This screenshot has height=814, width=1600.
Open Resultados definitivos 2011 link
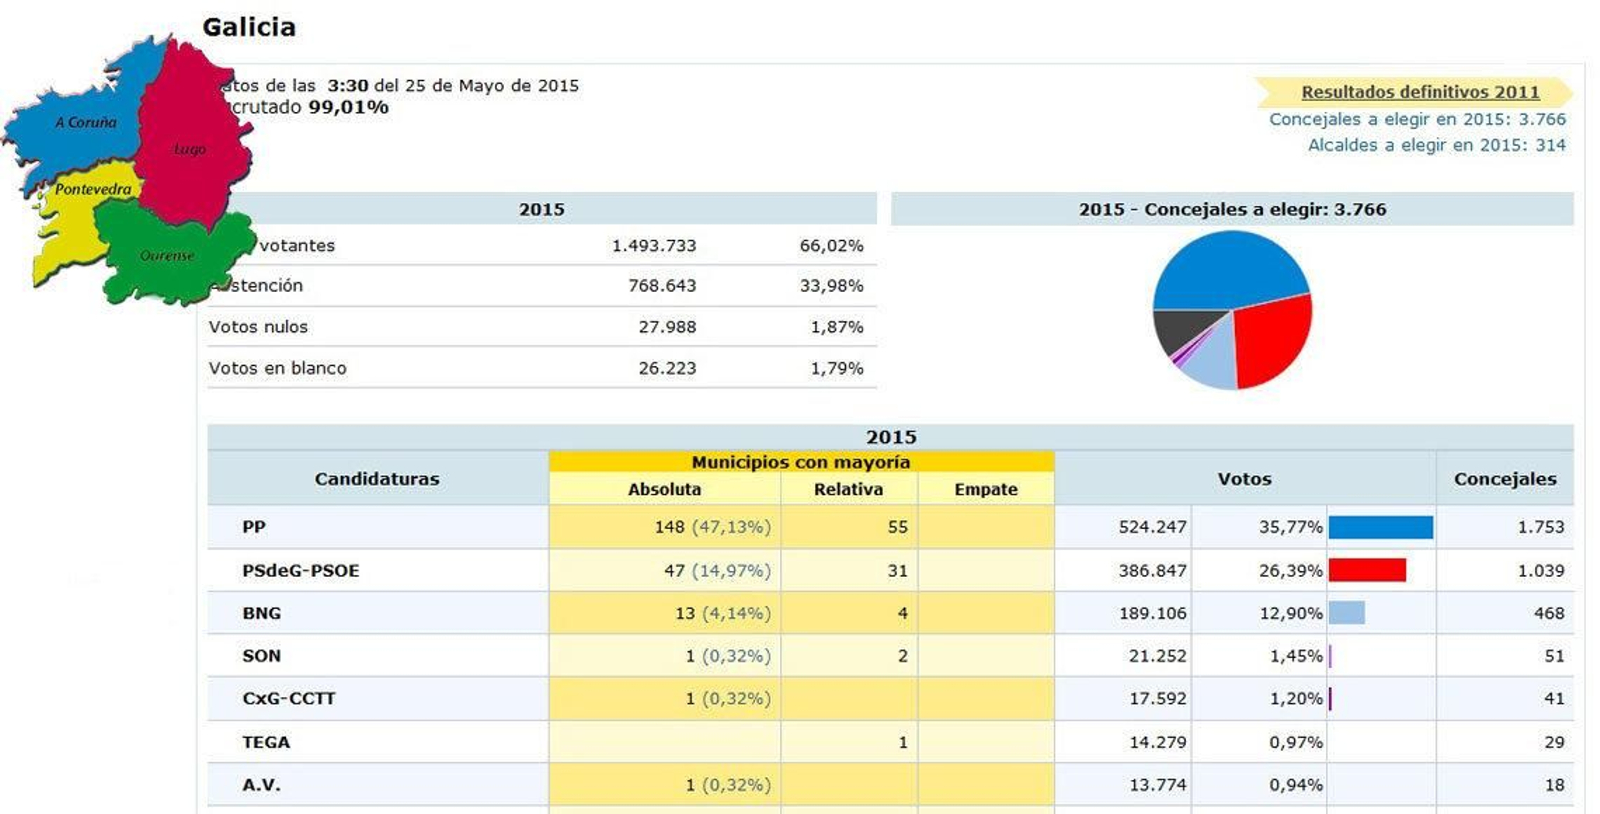pos(1419,92)
